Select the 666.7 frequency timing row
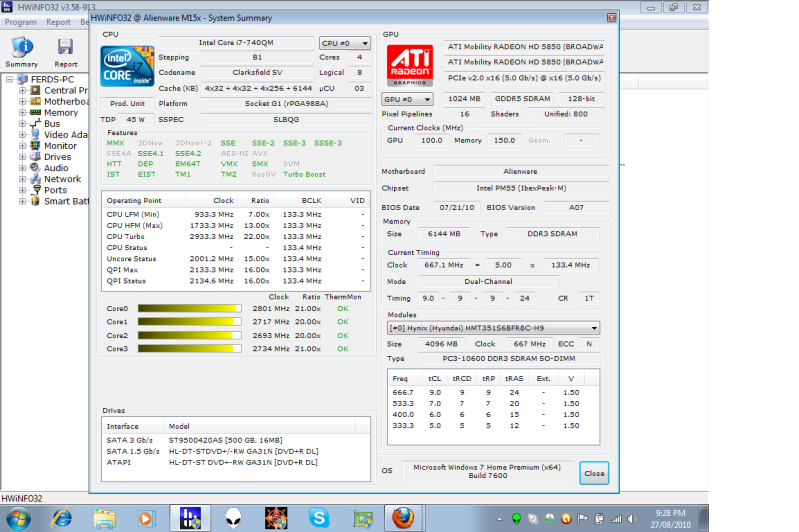The height and width of the screenshot is (532, 799). tap(493, 393)
